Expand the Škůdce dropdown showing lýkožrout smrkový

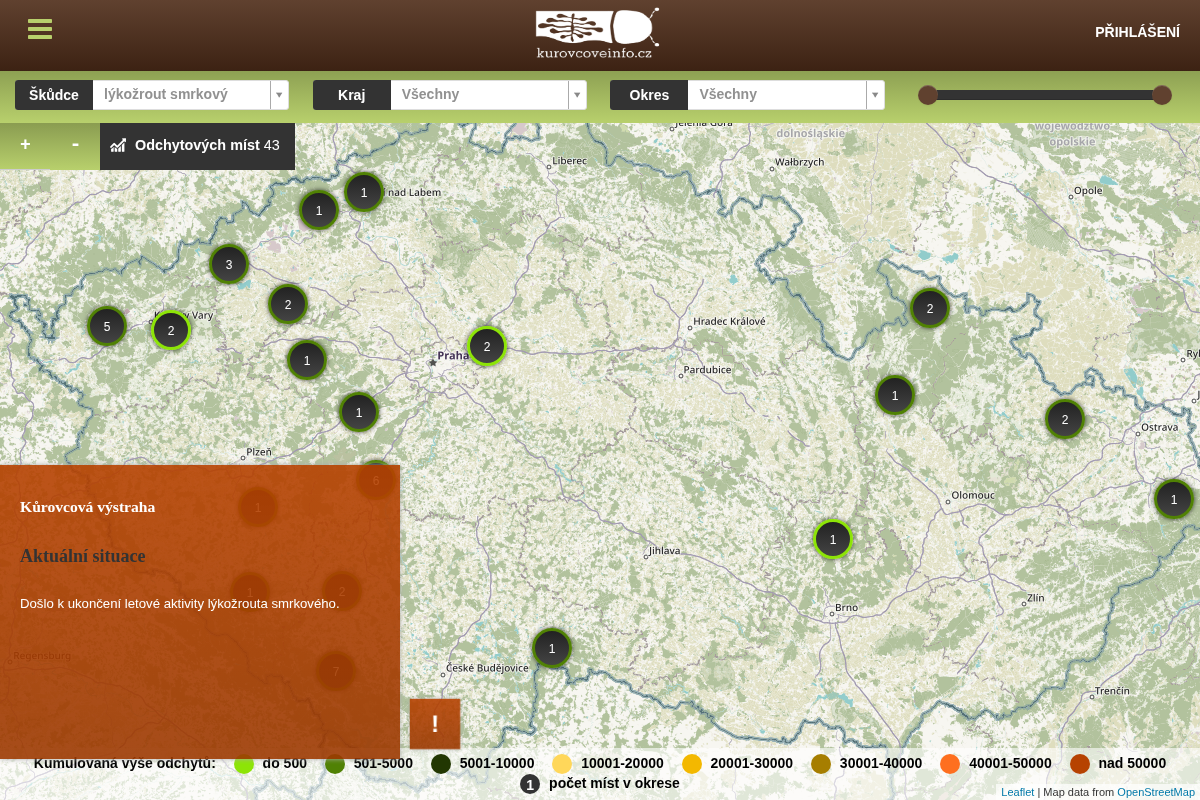point(190,95)
